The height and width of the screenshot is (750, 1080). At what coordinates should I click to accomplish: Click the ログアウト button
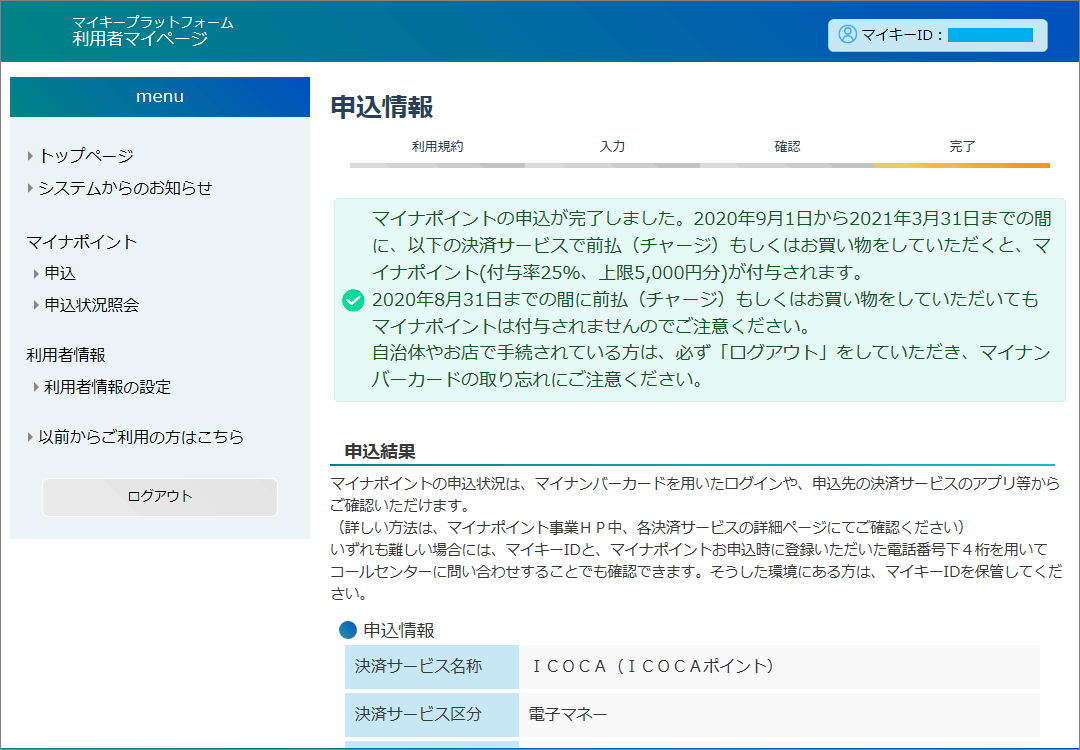pyautogui.click(x=160, y=497)
